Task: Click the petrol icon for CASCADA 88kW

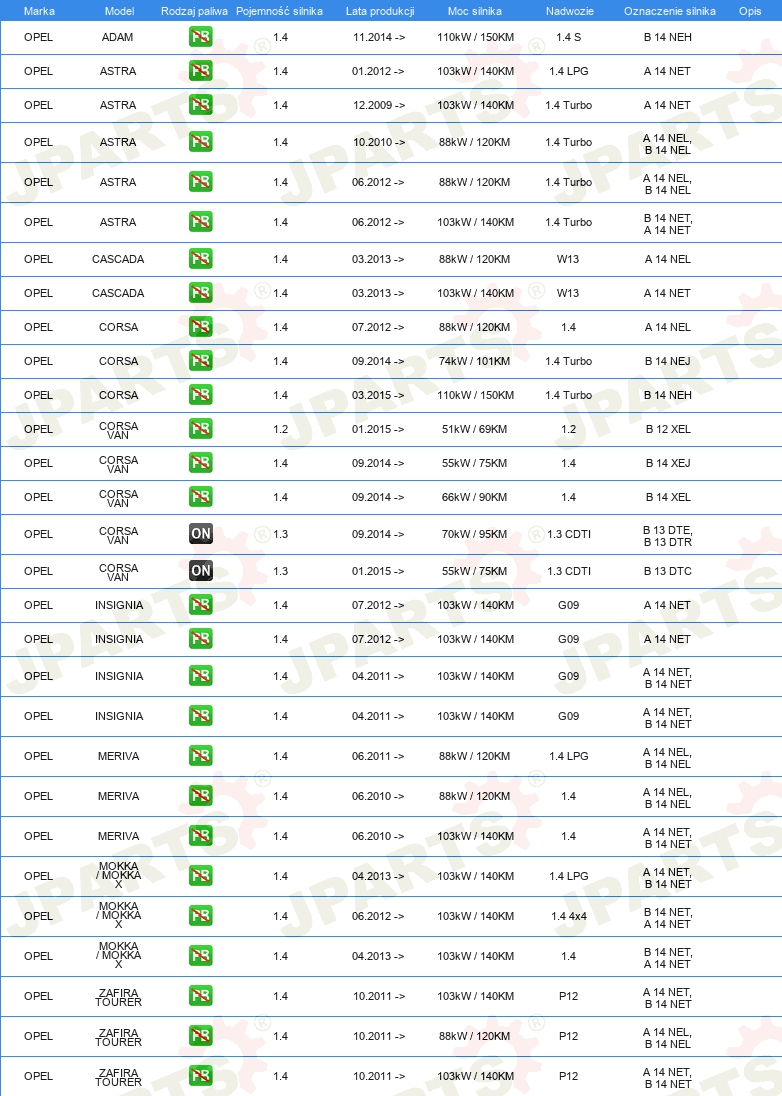Action: point(201,259)
